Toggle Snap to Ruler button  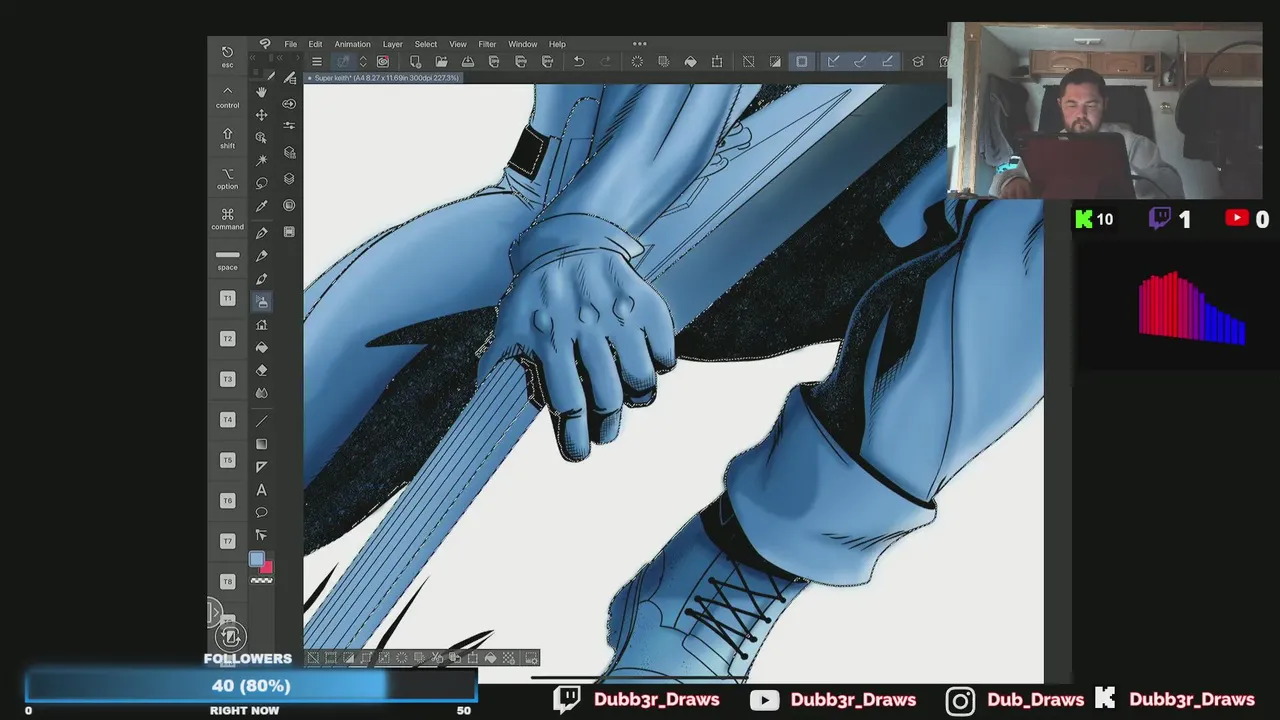pyautogui.click(x=833, y=62)
